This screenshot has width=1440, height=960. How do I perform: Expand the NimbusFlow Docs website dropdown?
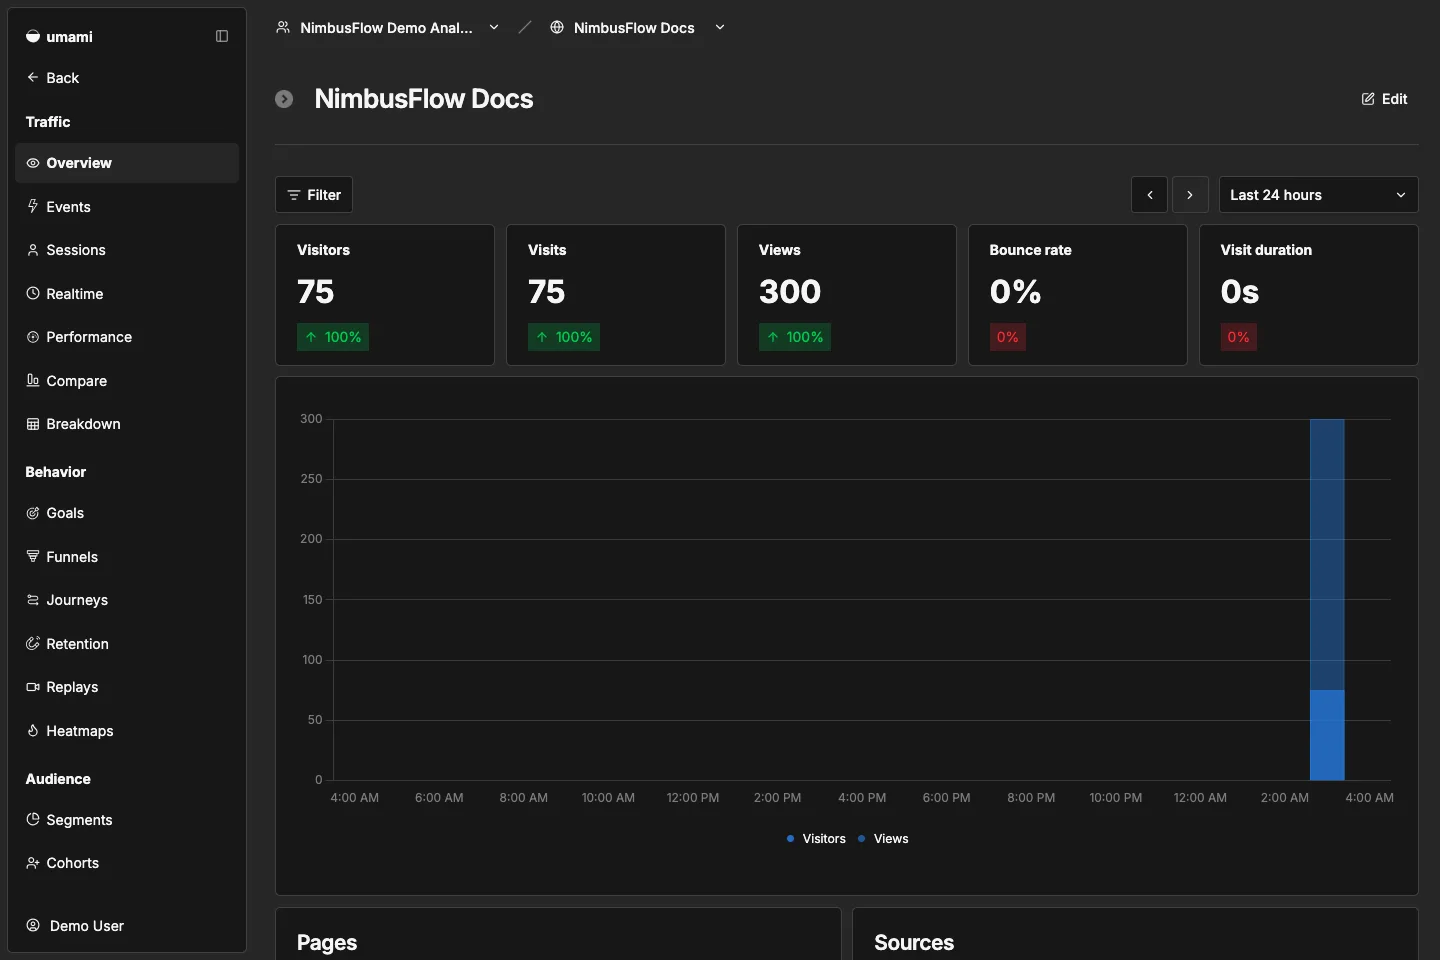(x=720, y=27)
